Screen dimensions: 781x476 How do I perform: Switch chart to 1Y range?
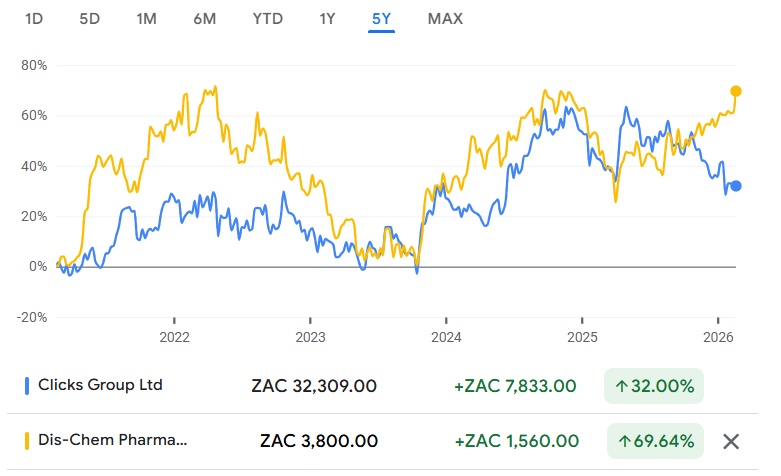click(x=327, y=19)
